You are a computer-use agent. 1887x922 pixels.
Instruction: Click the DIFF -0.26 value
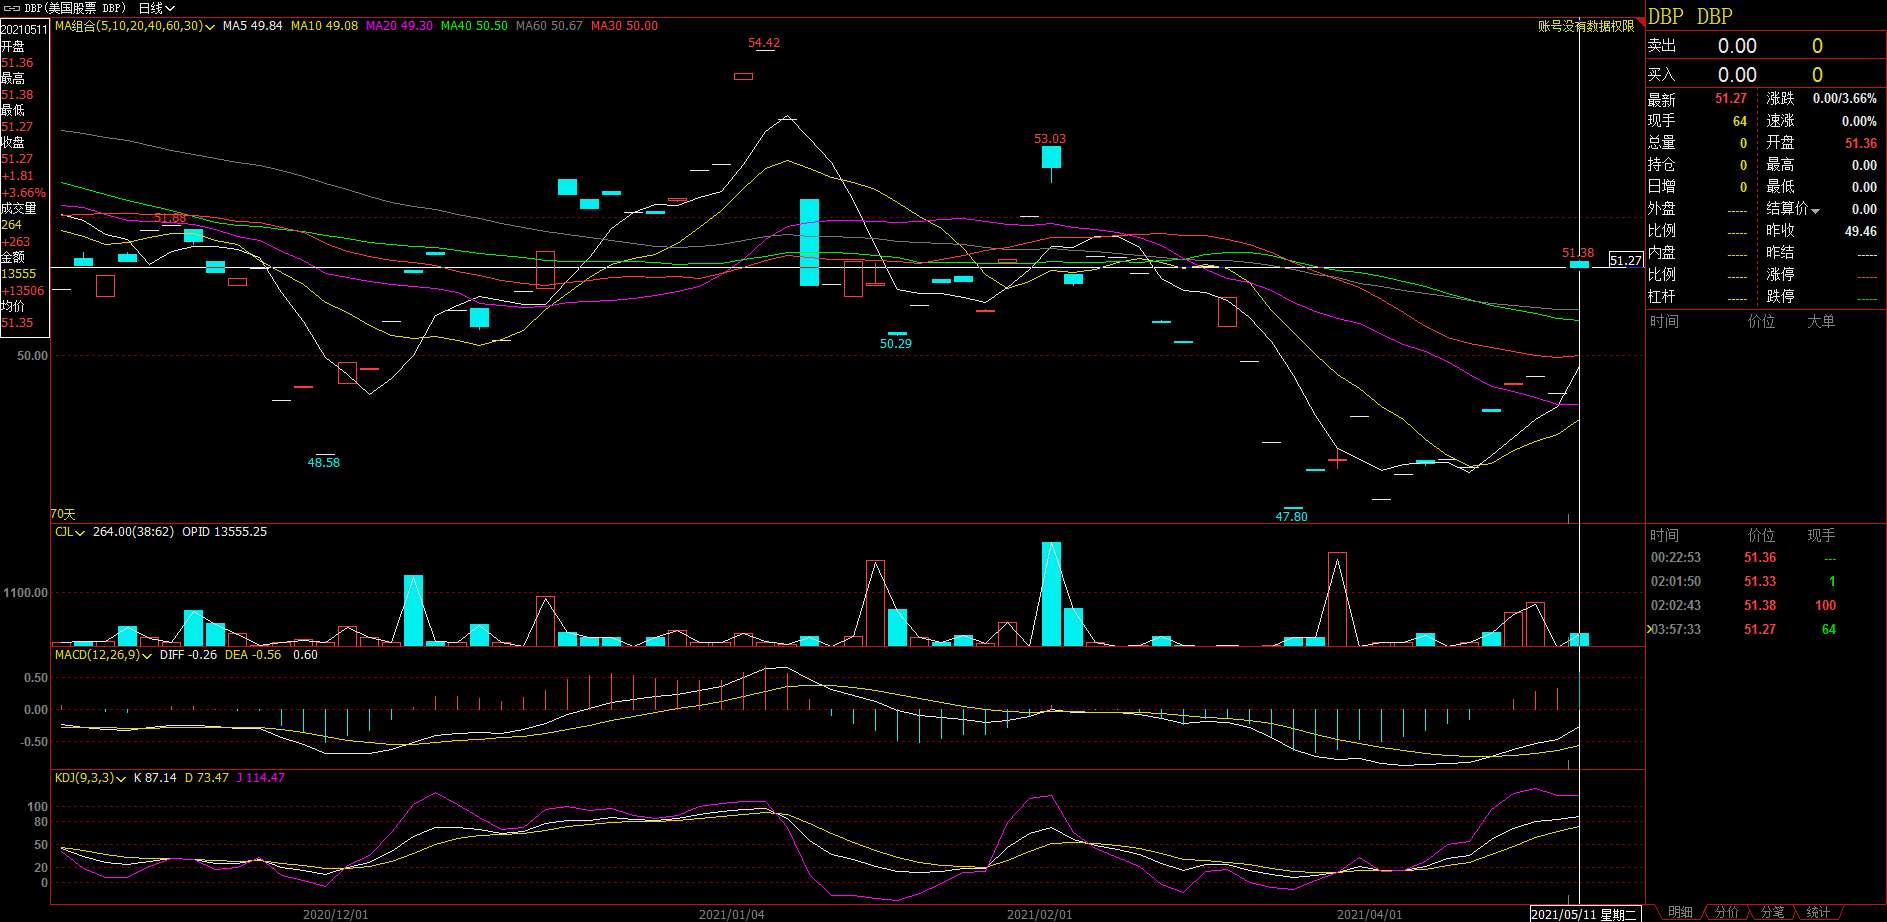click(188, 655)
